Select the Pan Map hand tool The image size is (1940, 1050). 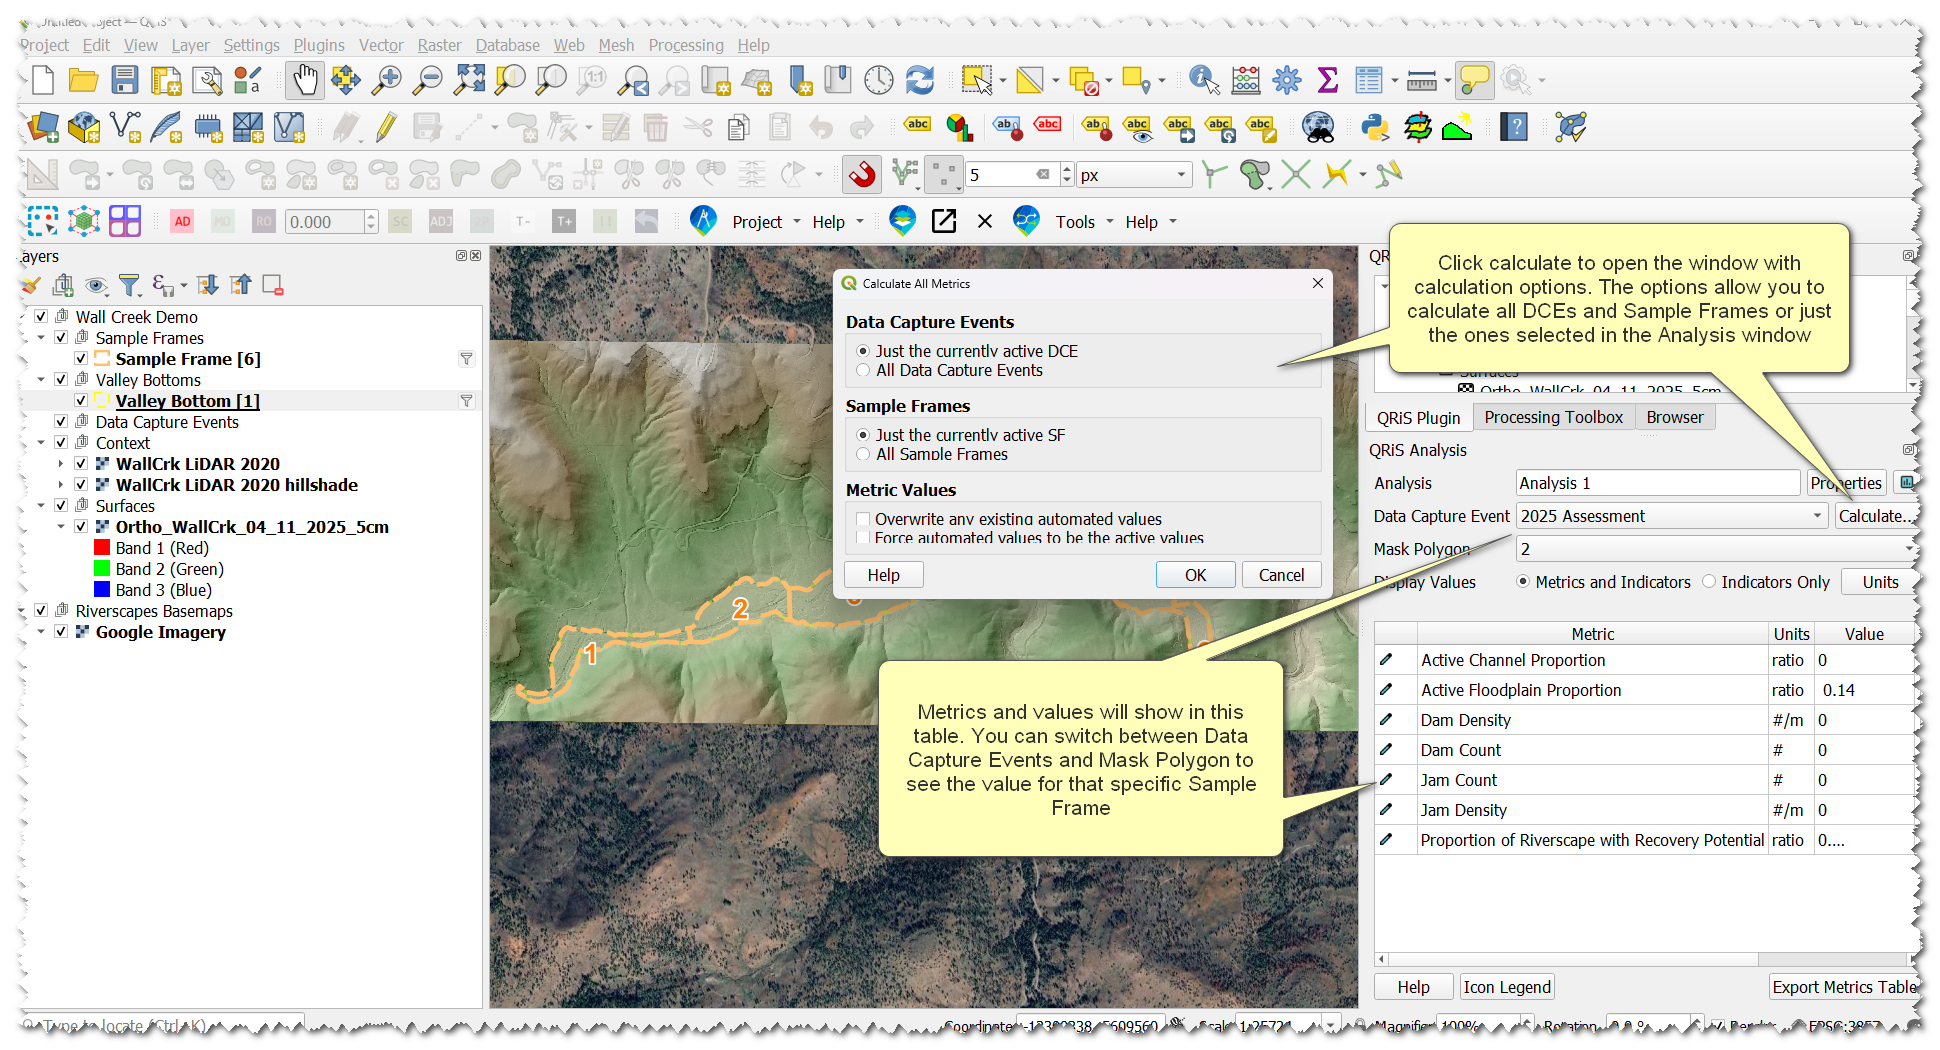pos(305,80)
